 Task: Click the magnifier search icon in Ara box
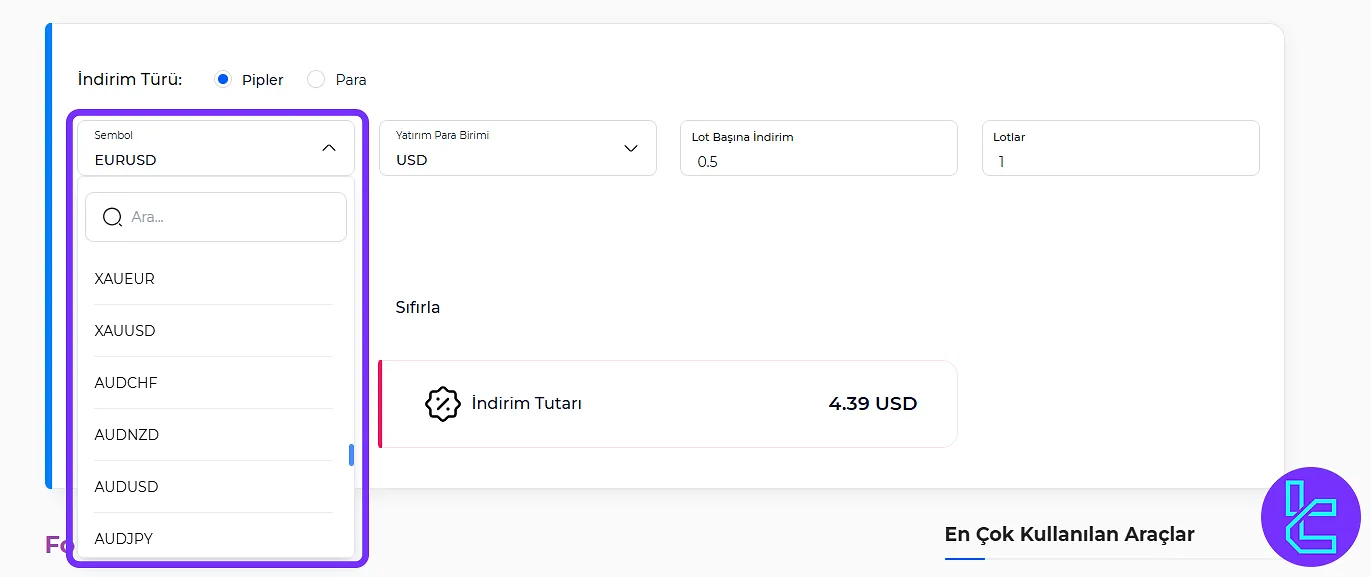112,216
